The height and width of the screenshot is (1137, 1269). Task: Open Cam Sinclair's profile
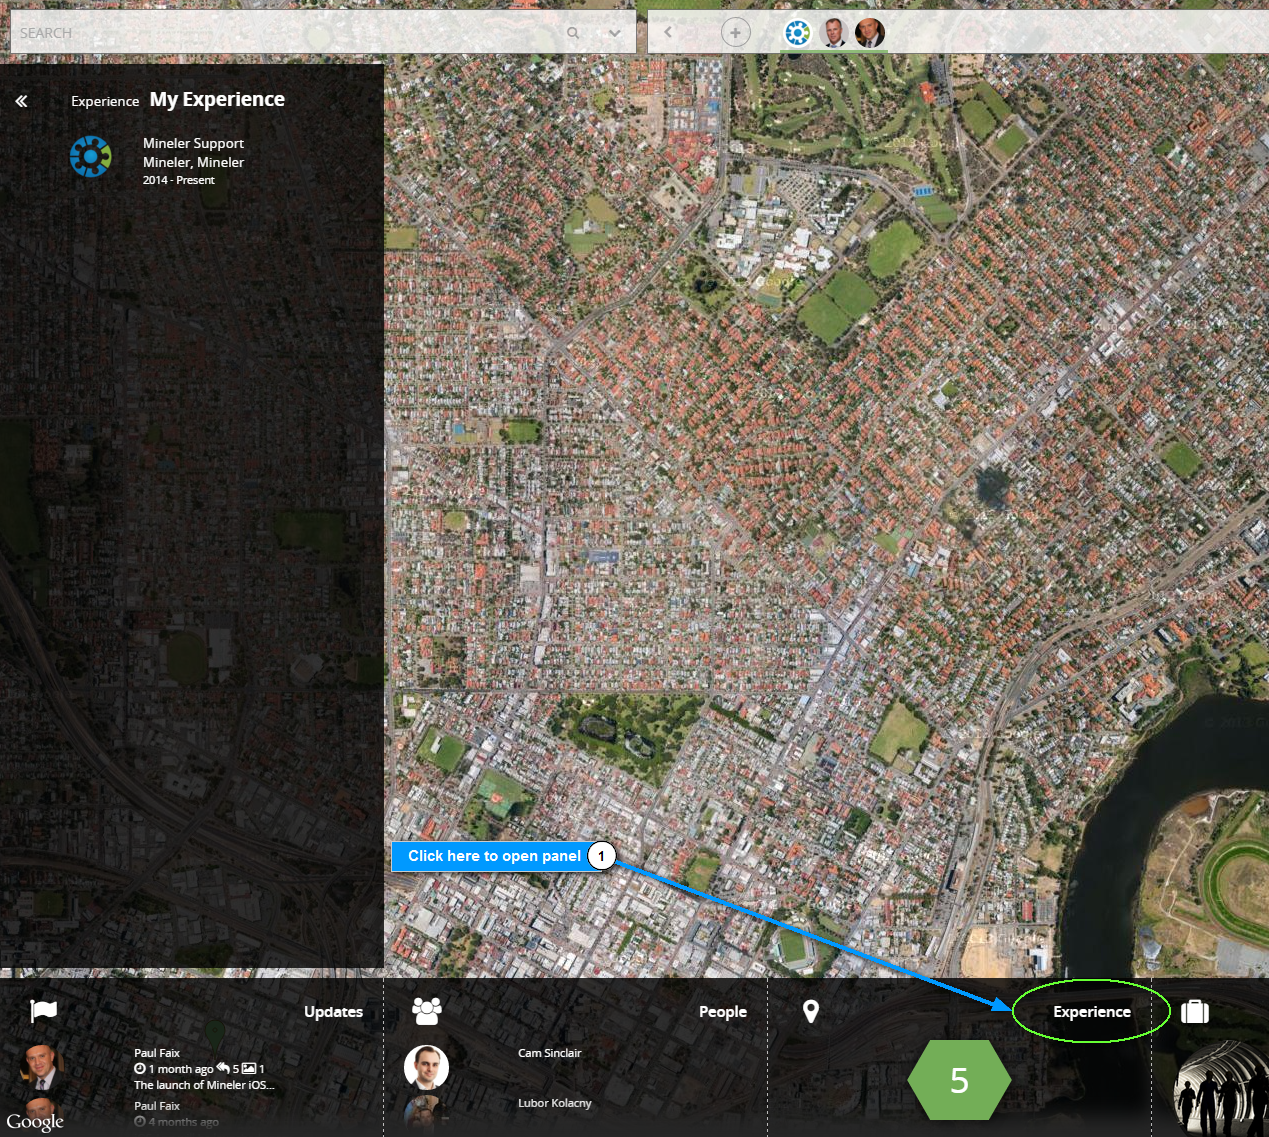point(549,1053)
